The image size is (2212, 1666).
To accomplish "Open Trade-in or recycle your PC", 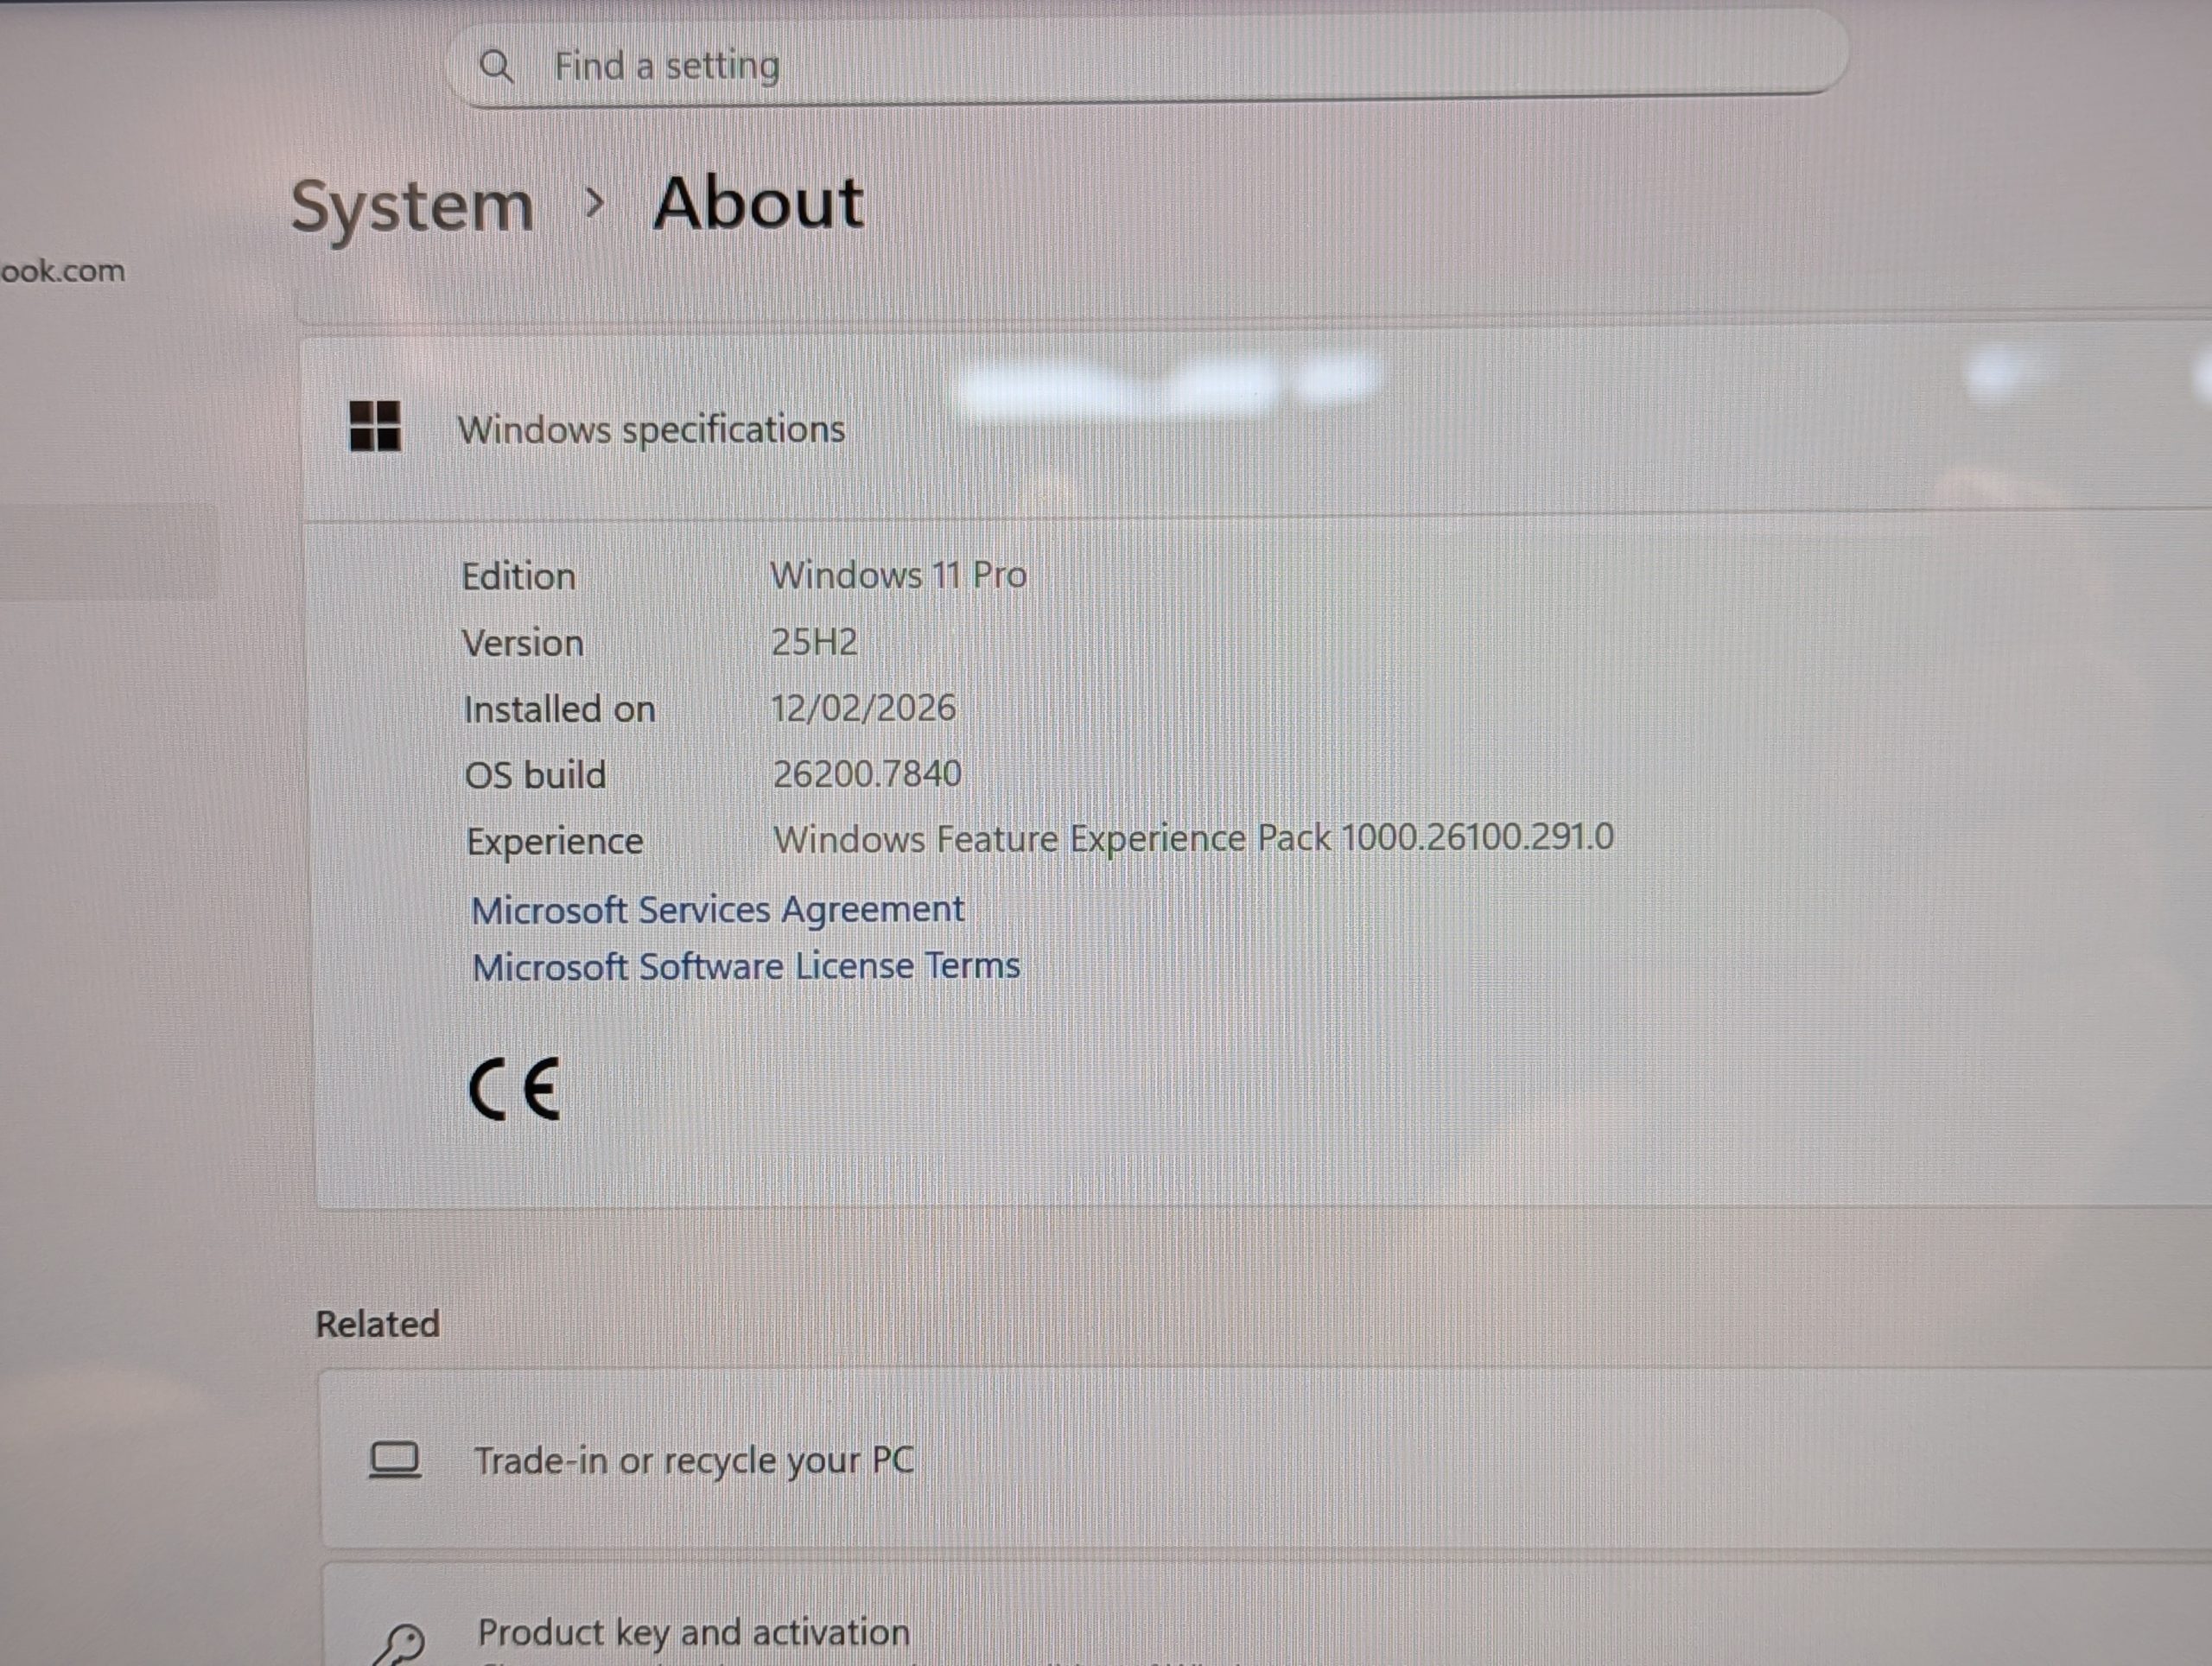I will [694, 1460].
